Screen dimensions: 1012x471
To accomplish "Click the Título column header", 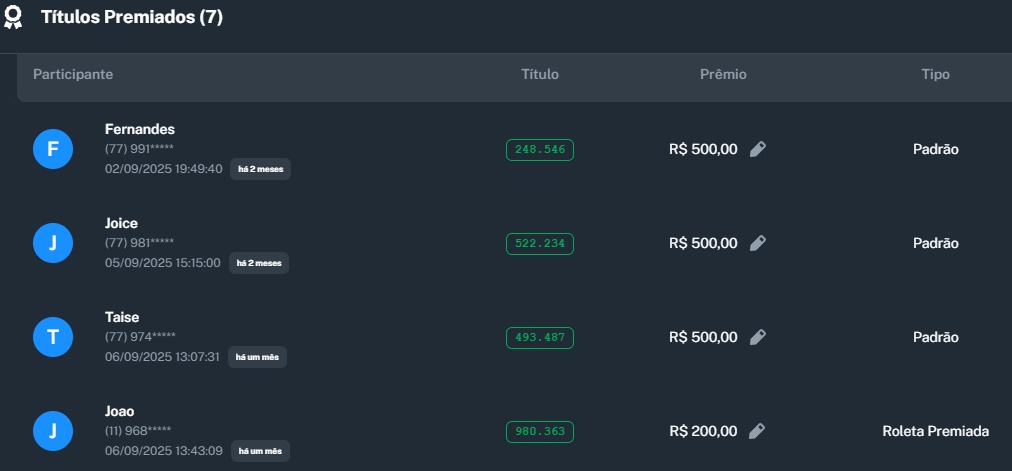I will 540,75.
